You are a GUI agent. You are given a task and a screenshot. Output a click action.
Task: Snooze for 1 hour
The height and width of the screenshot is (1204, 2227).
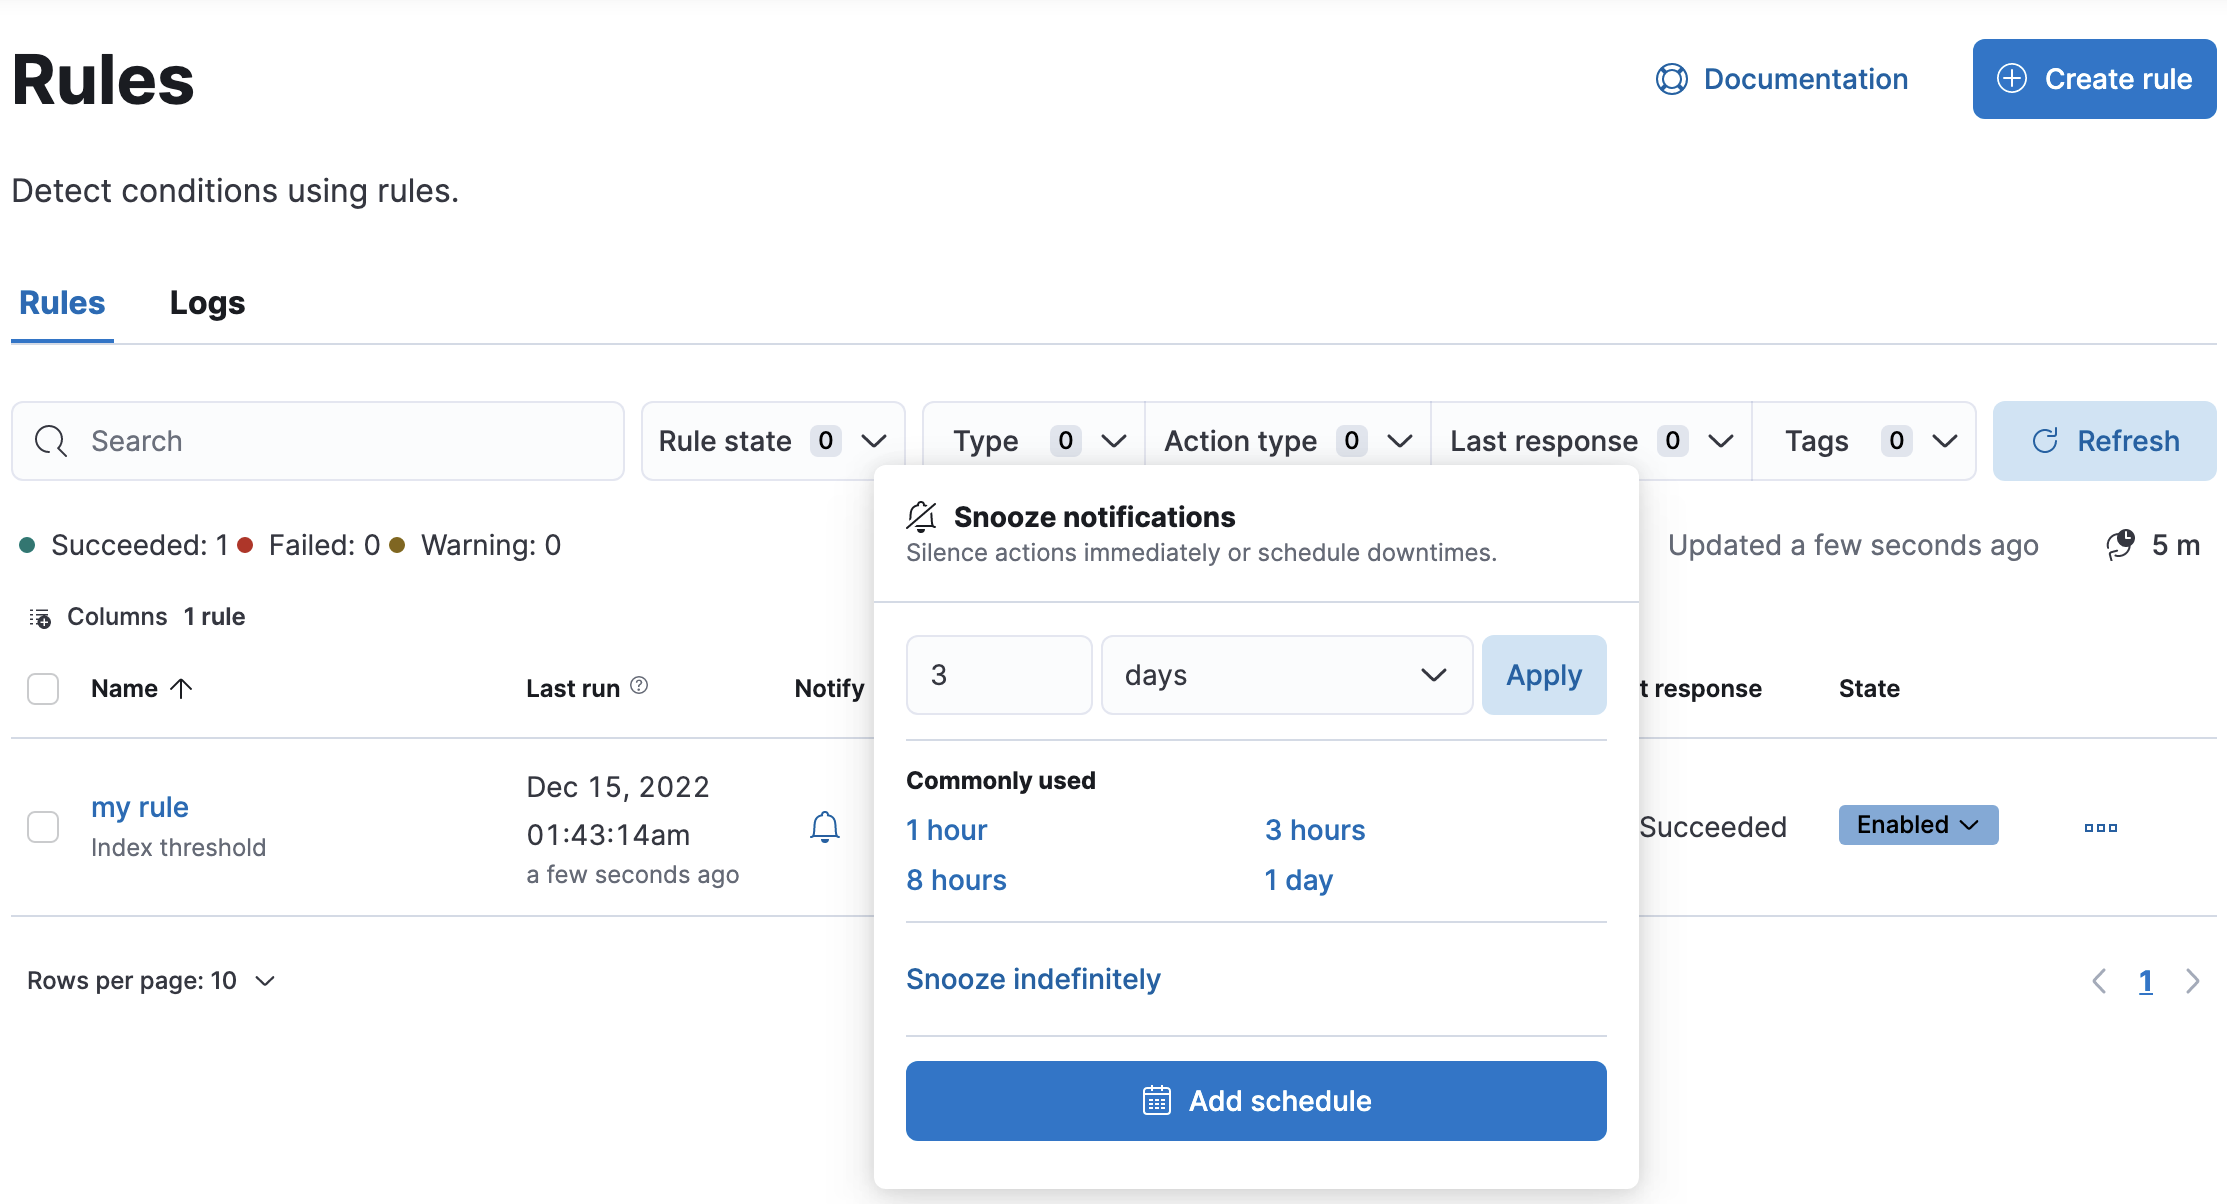(947, 830)
